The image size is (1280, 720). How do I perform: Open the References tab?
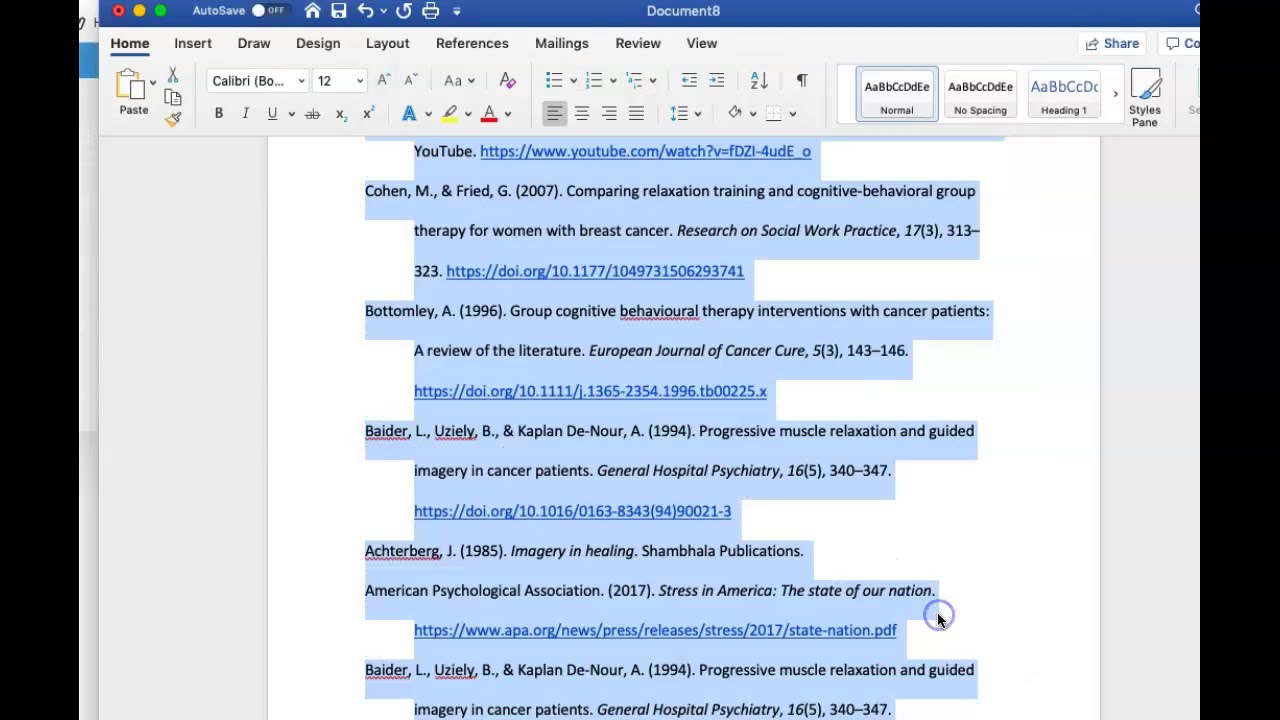pyautogui.click(x=472, y=43)
